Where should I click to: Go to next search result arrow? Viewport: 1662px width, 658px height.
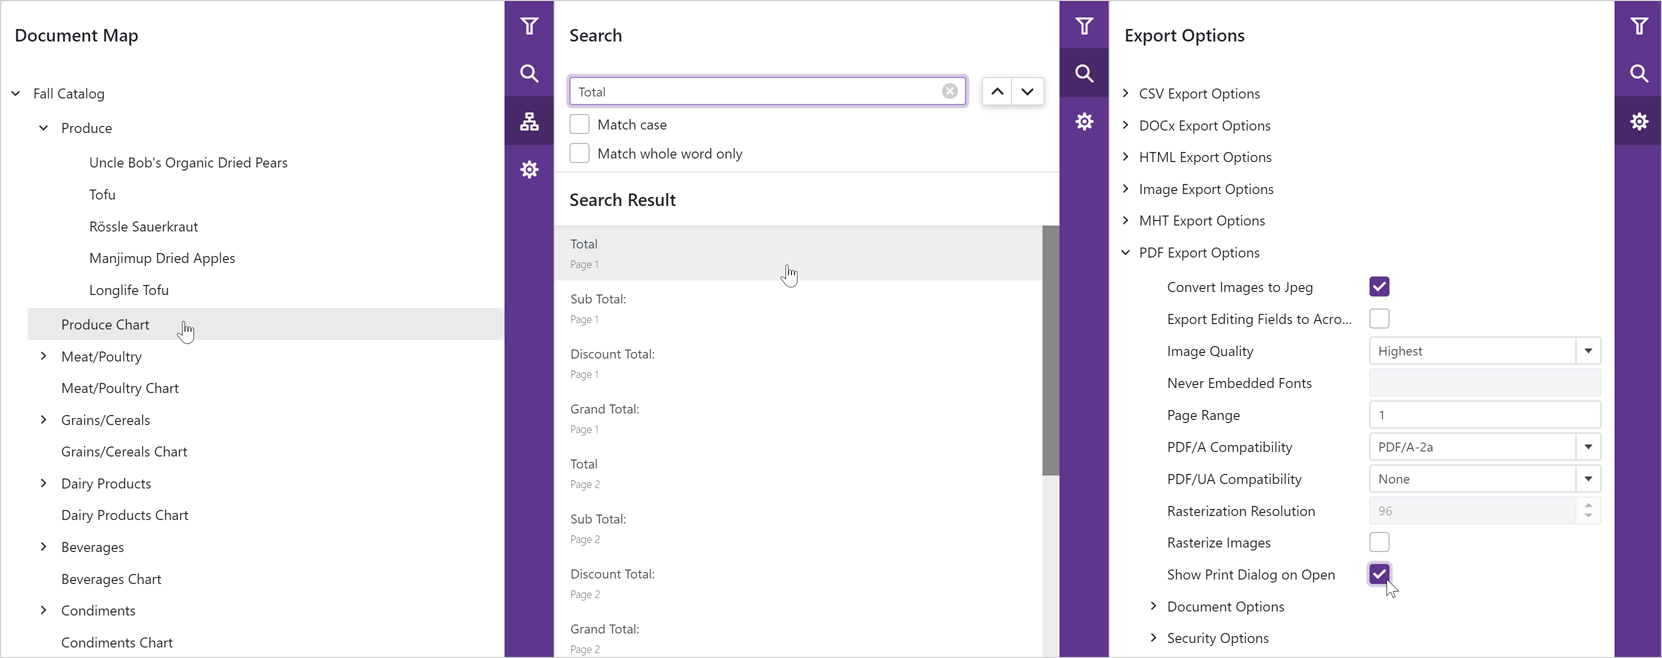(1028, 92)
